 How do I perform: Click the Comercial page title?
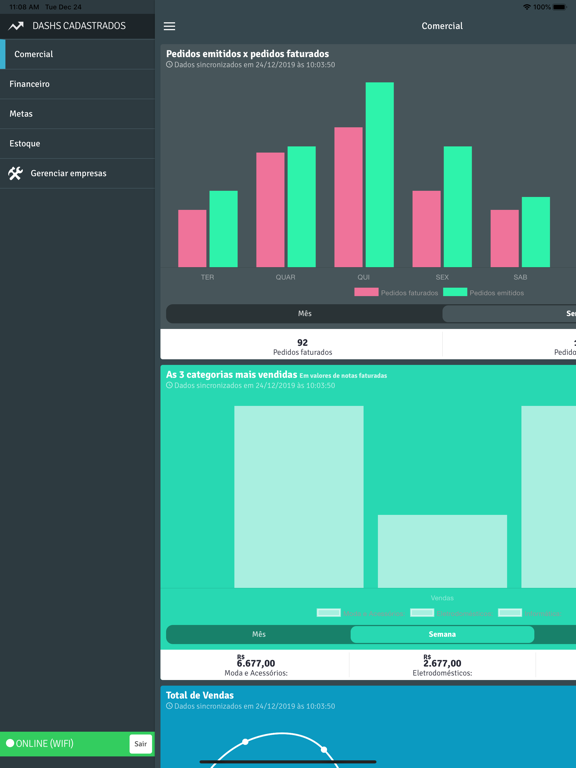point(442,26)
